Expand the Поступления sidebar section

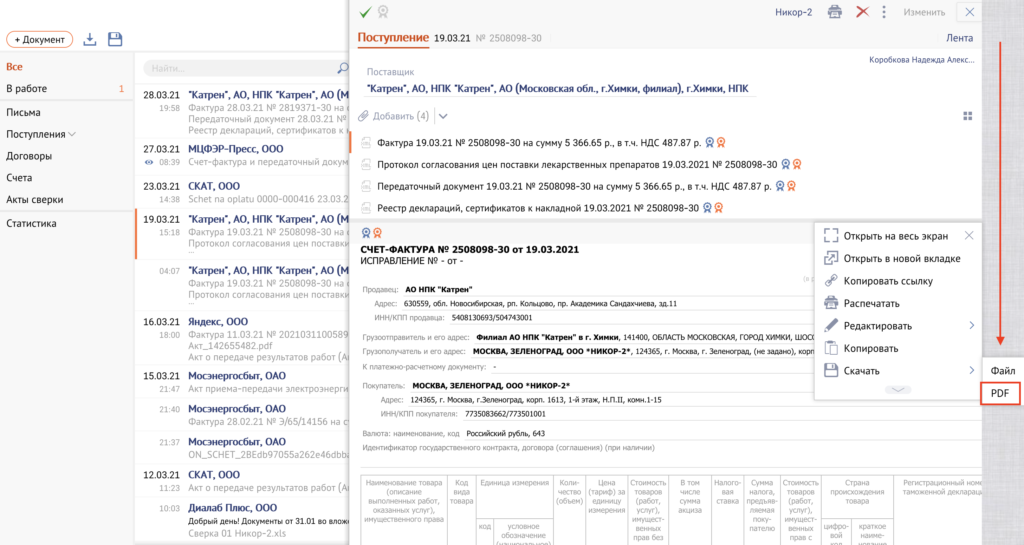[x=73, y=134]
